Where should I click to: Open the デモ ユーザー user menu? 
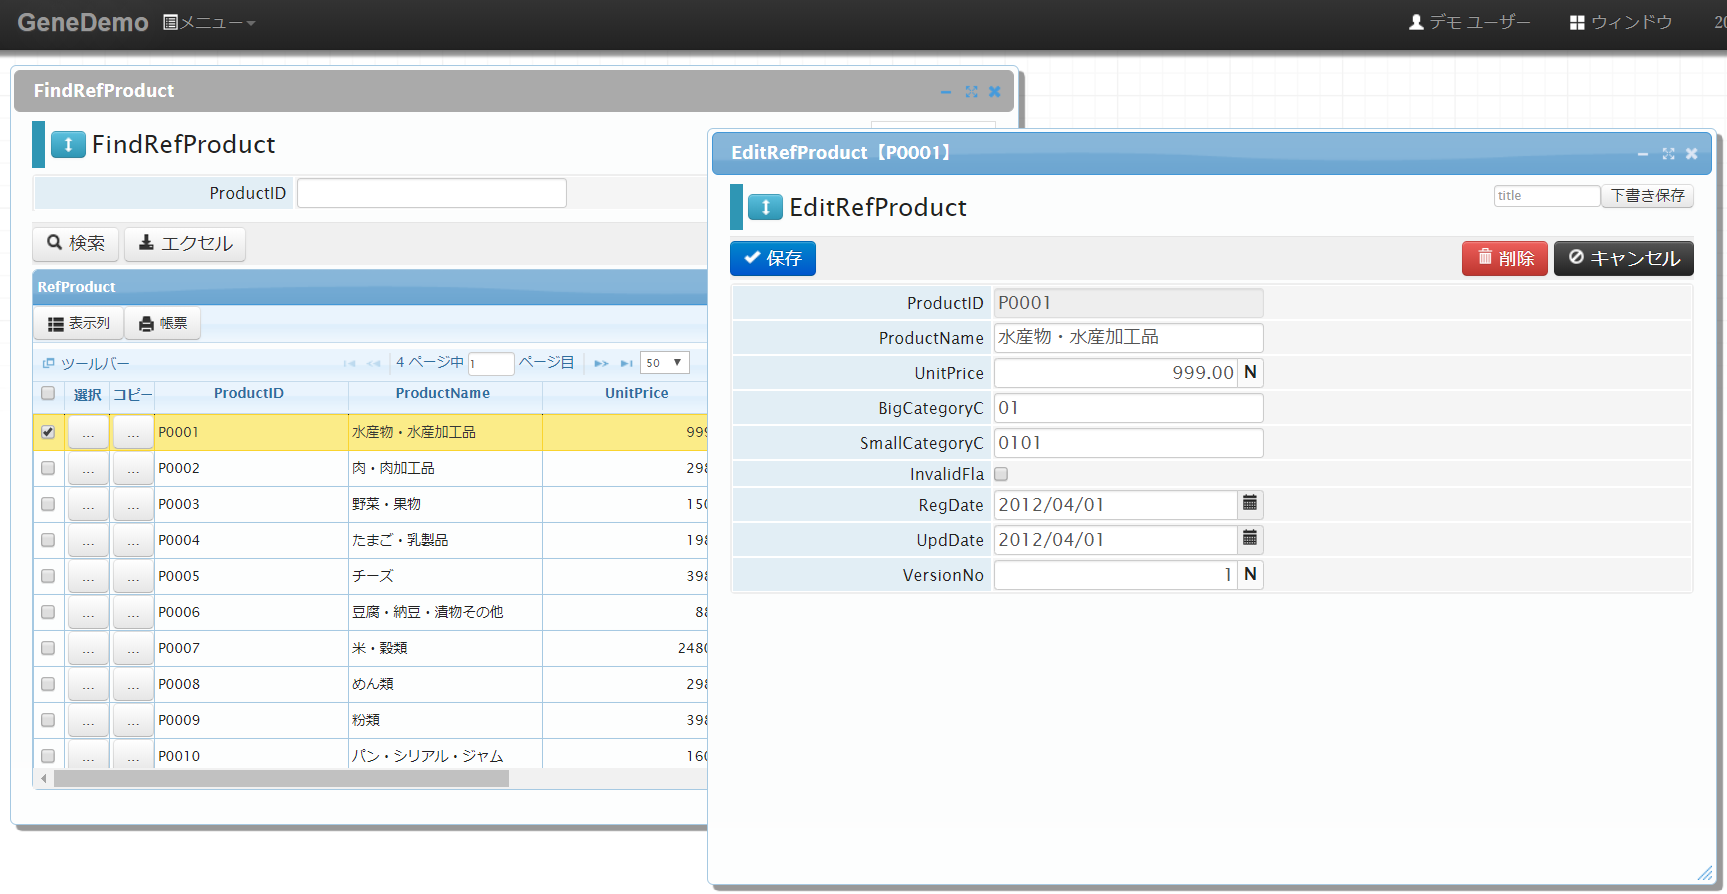(1469, 22)
